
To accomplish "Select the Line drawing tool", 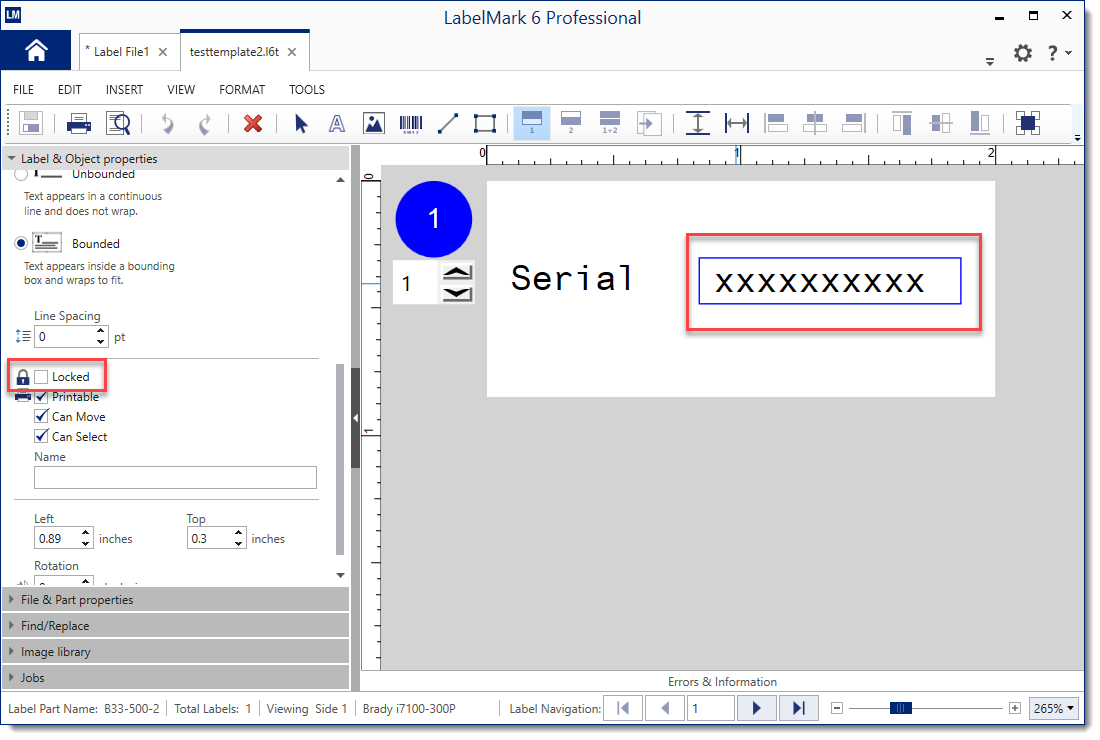I will pos(448,124).
